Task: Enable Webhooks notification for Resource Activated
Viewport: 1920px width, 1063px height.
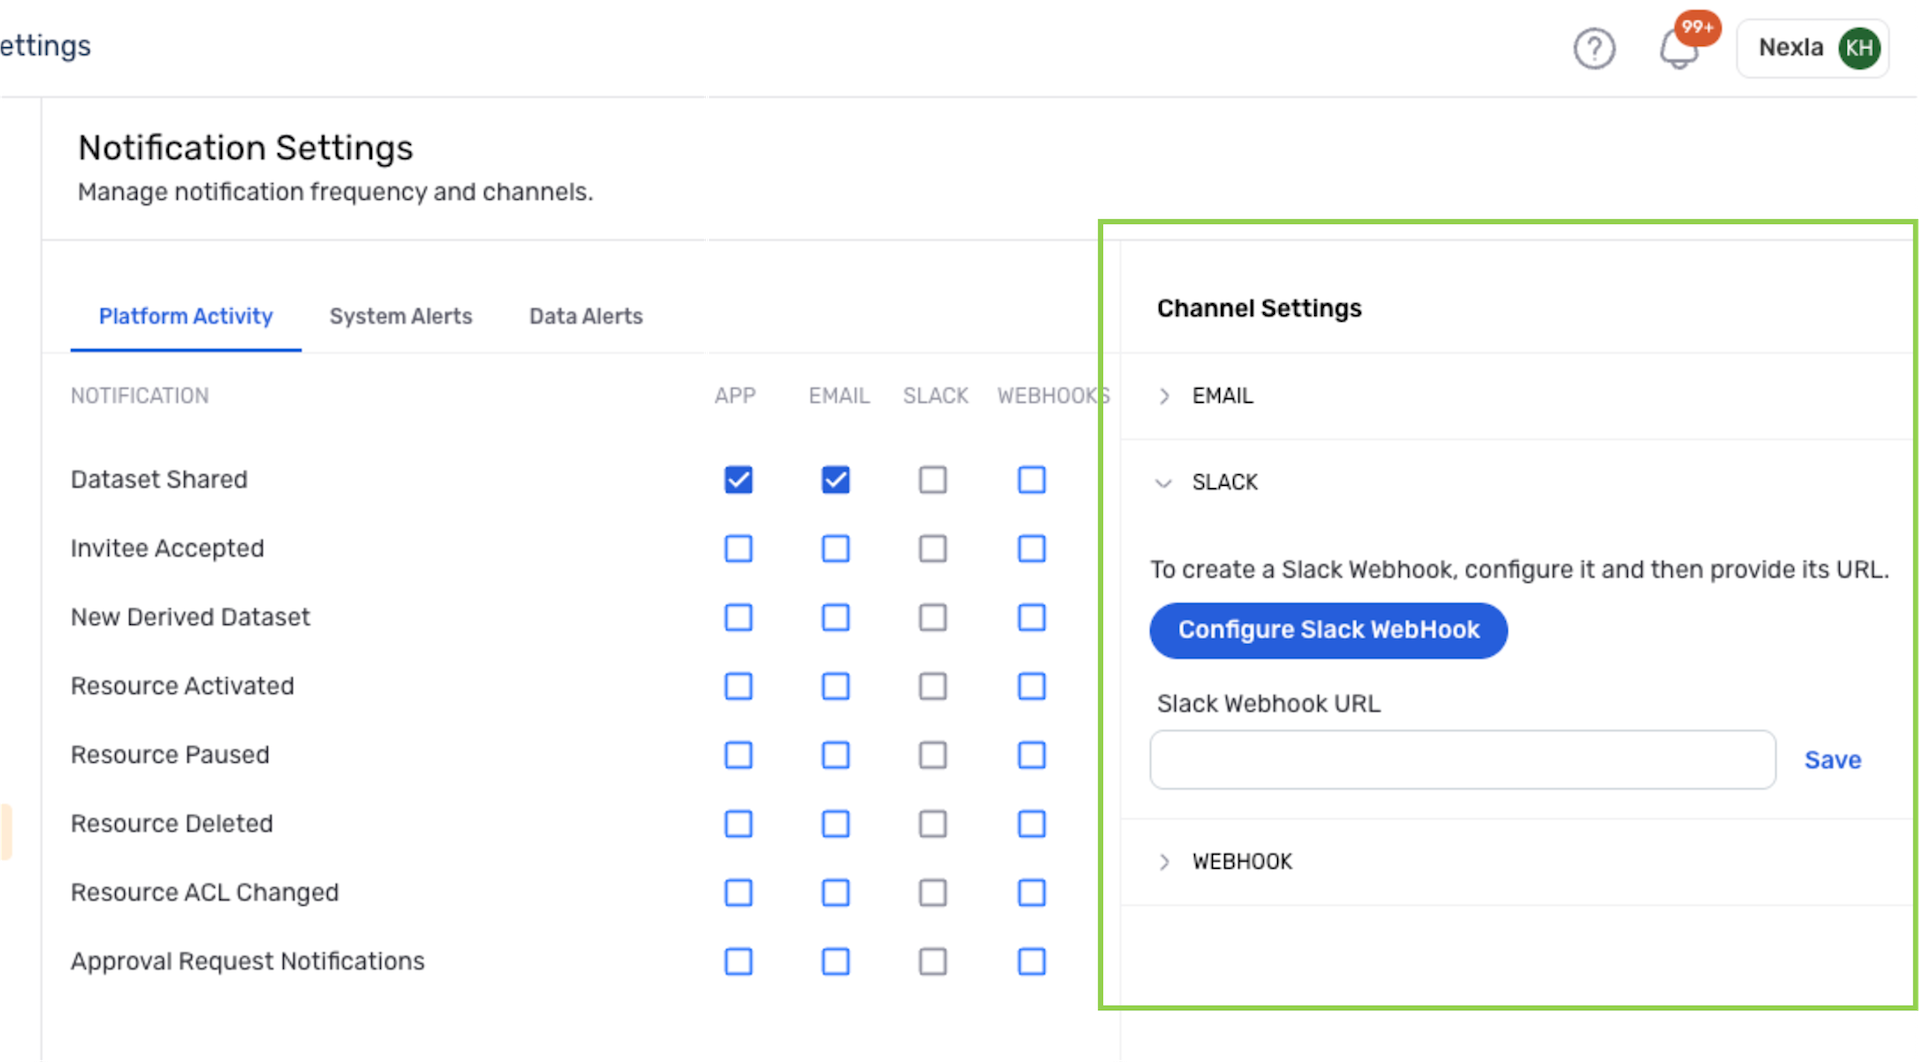Action: [x=1032, y=687]
